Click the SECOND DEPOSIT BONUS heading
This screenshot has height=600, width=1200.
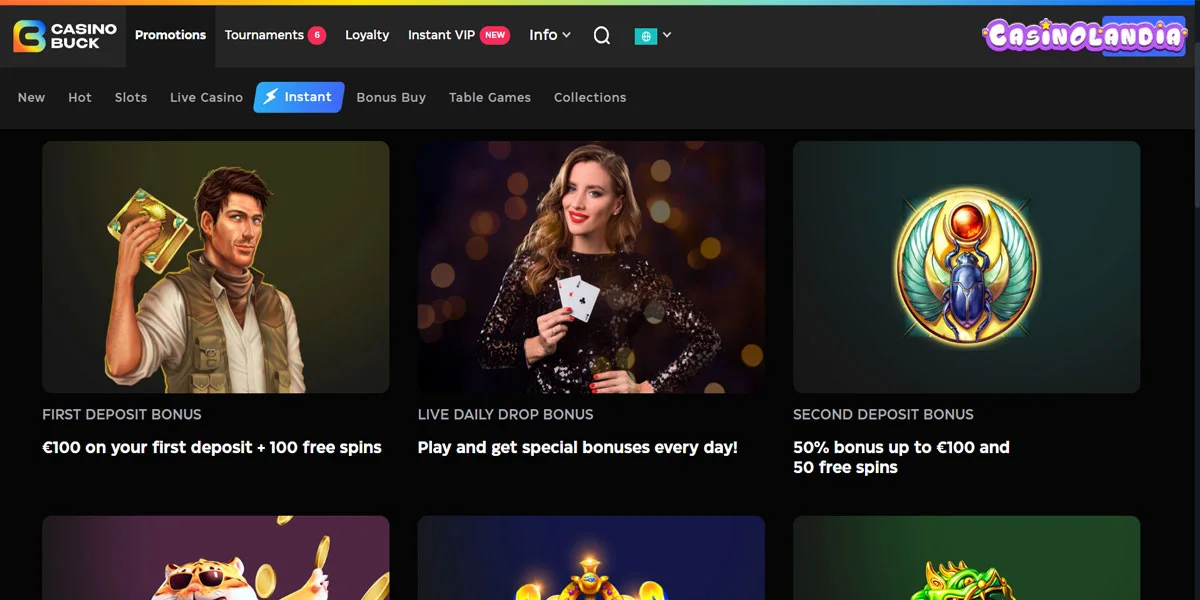[x=883, y=414]
